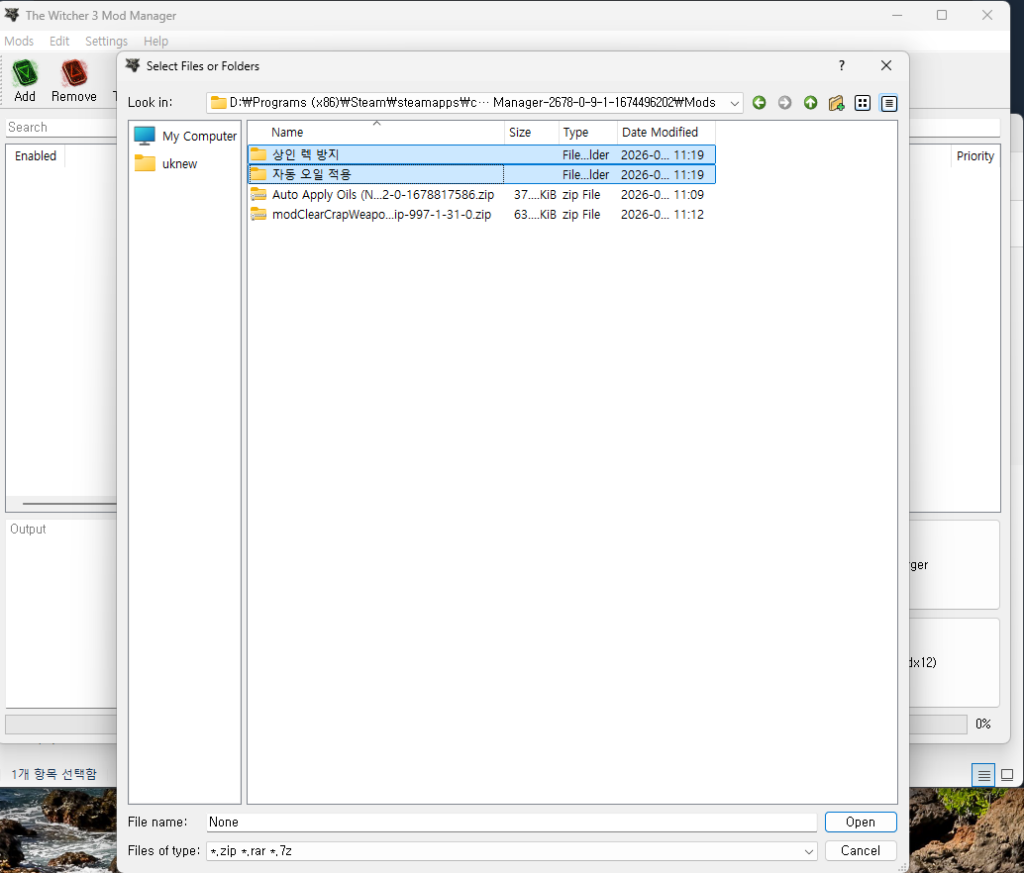Click folder icon of 상인 렉 방지

[x=259, y=154]
